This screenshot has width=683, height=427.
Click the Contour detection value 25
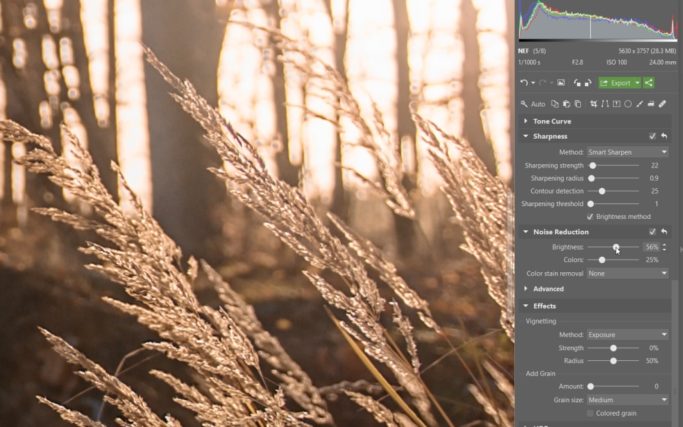point(654,191)
